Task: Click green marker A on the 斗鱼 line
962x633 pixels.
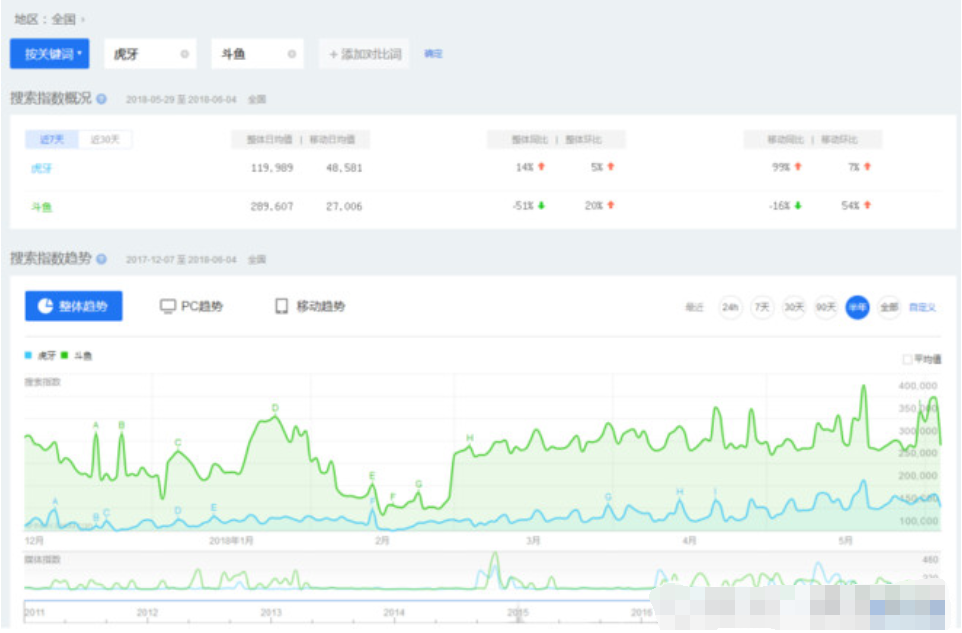Action: click(96, 425)
